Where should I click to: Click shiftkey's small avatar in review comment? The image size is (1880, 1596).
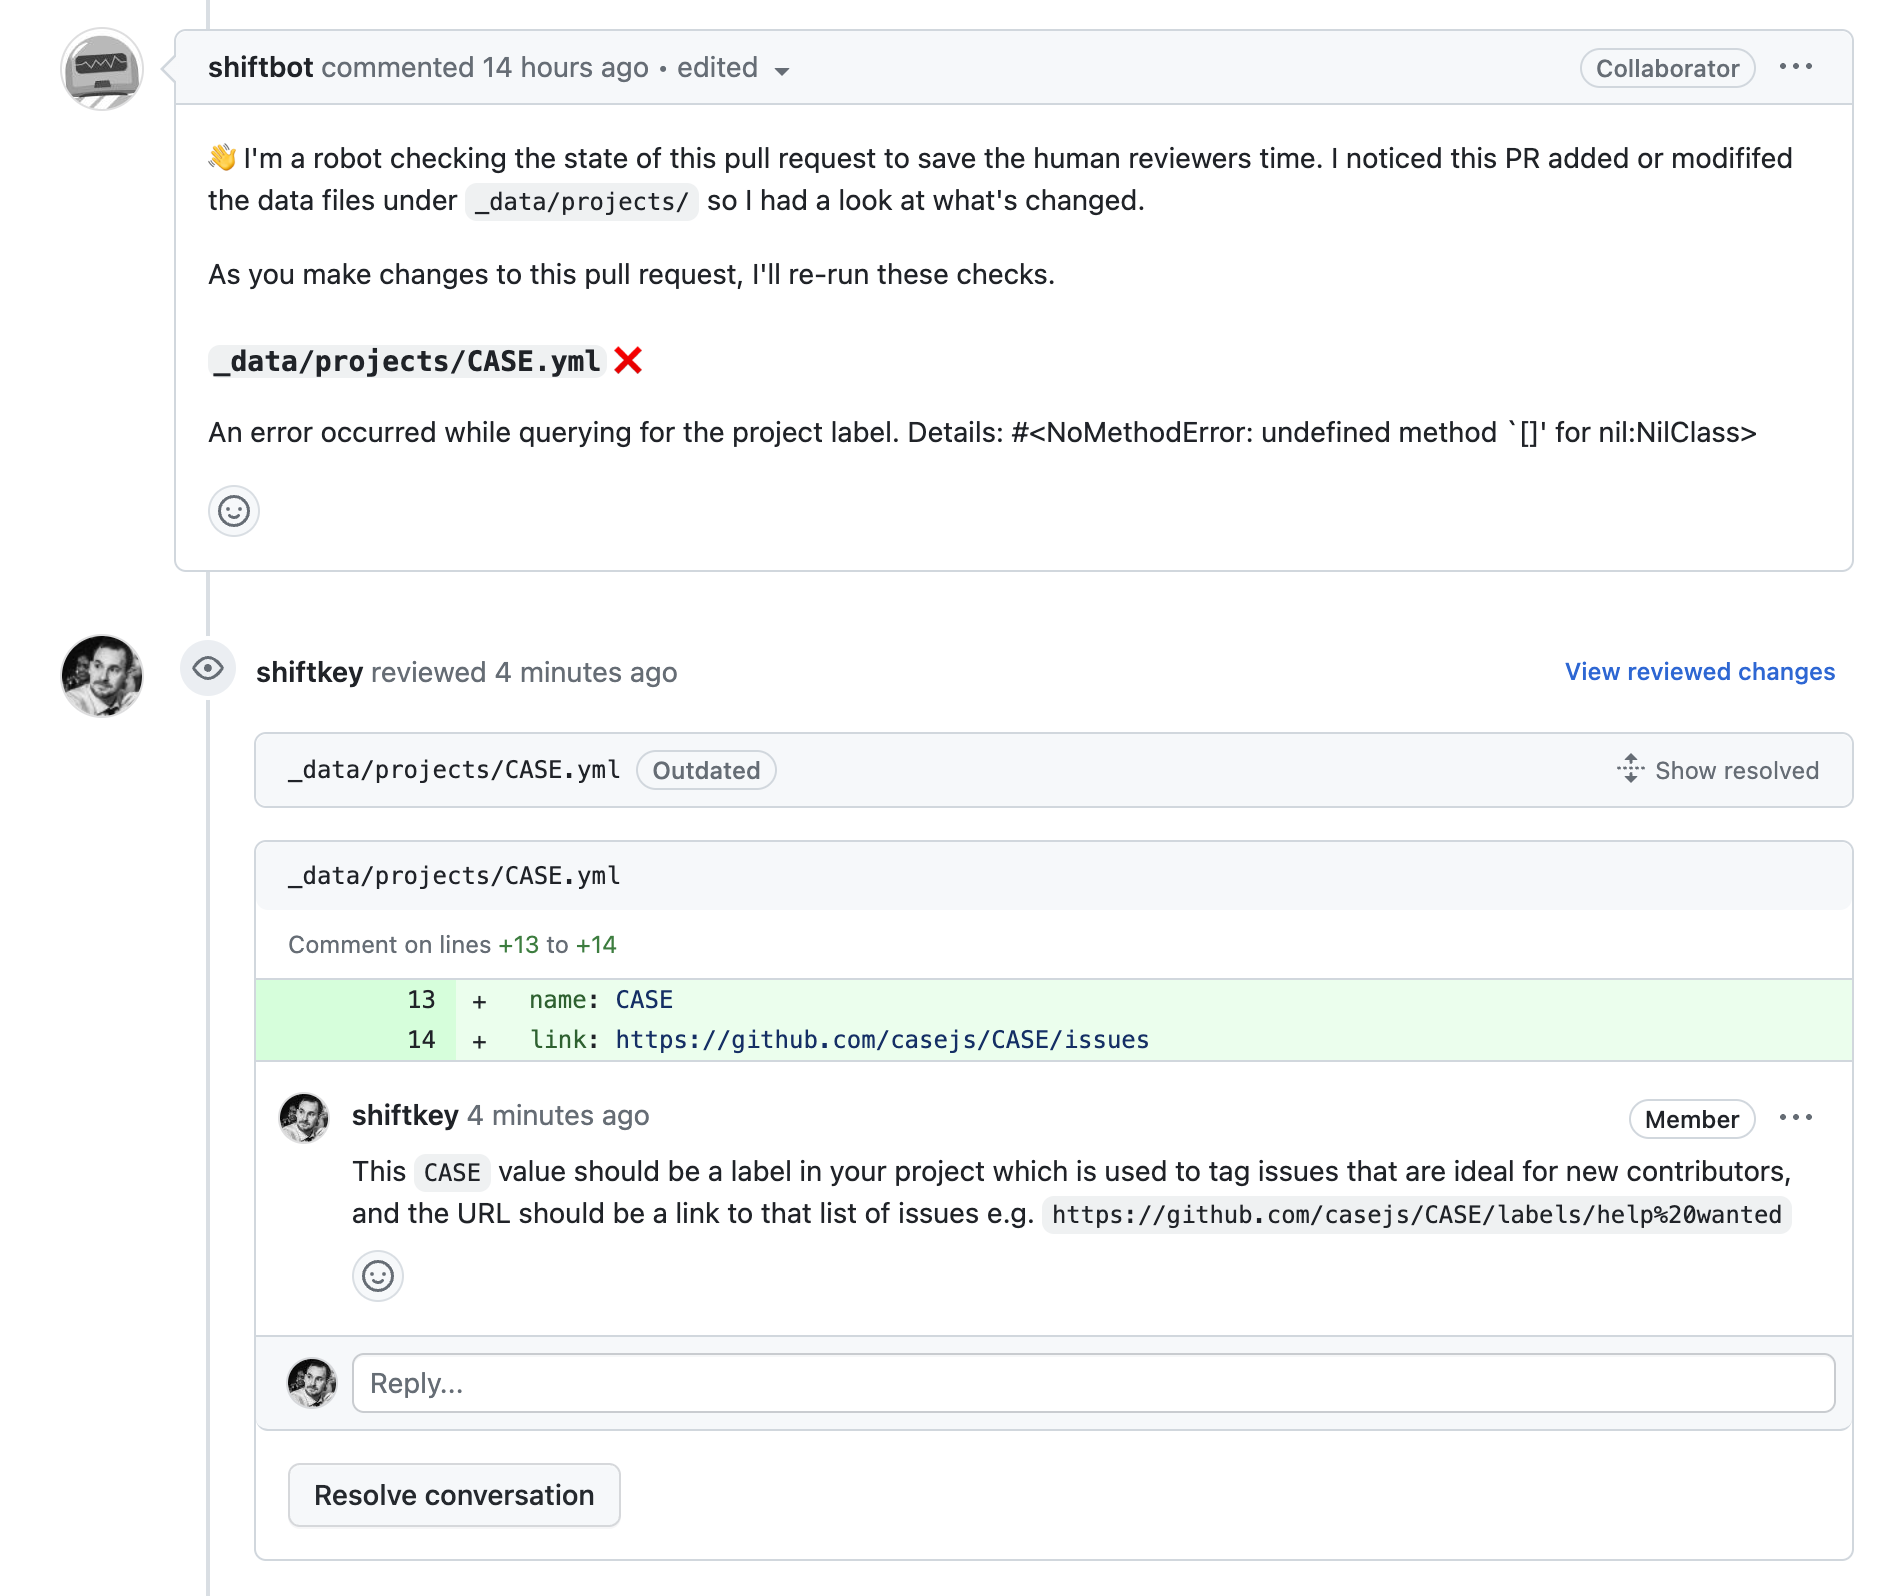pyautogui.click(x=304, y=1118)
